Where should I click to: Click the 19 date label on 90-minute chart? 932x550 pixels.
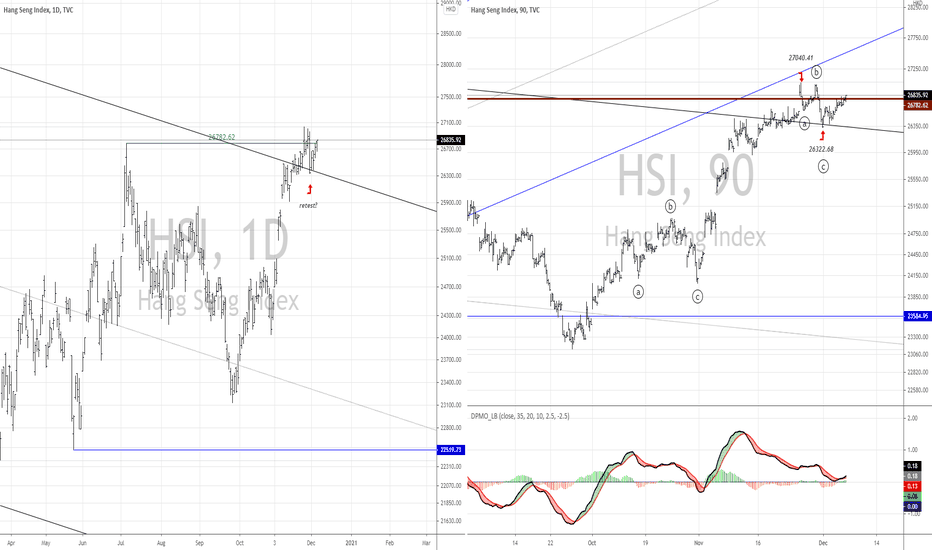[x=645, y=543]
